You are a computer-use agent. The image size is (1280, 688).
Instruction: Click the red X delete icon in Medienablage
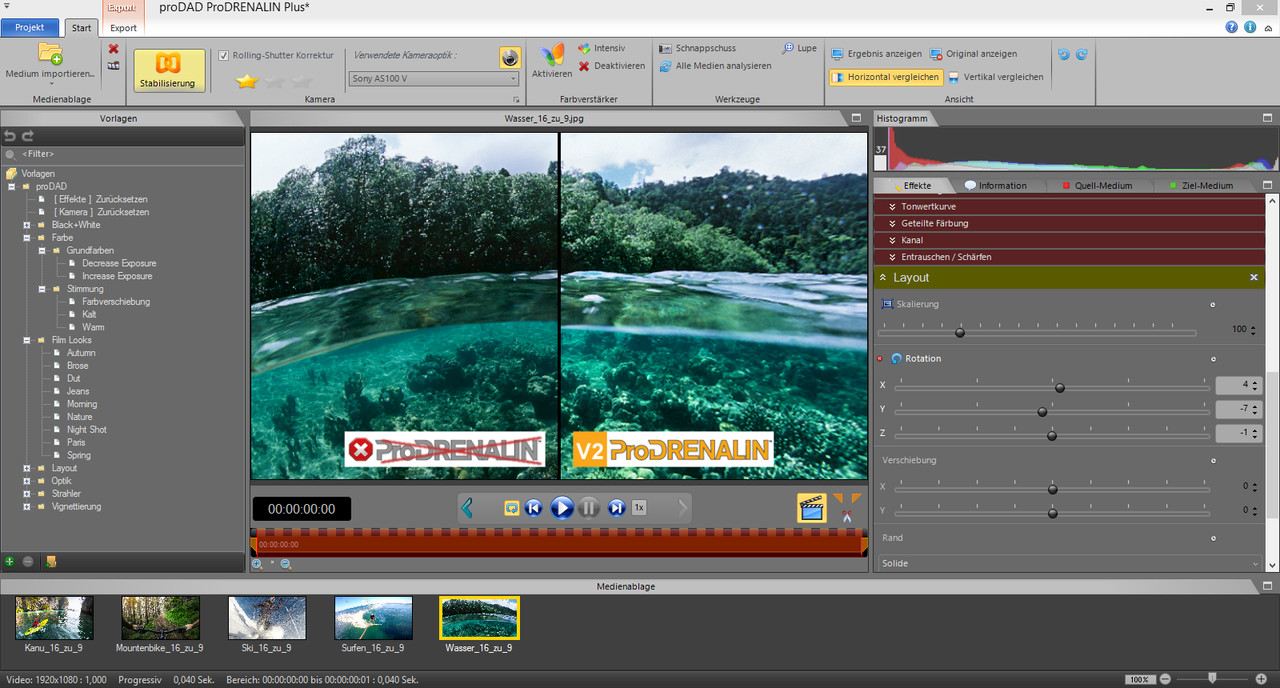pyautogui.click(x=113, y=48)
